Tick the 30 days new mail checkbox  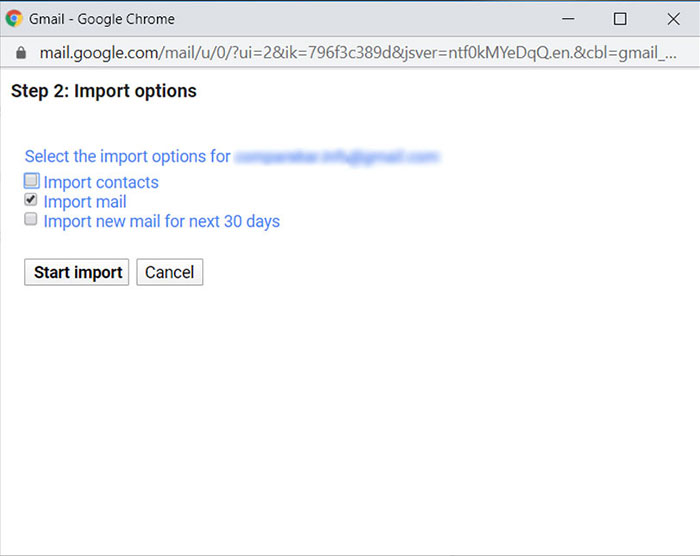(32, 219)
